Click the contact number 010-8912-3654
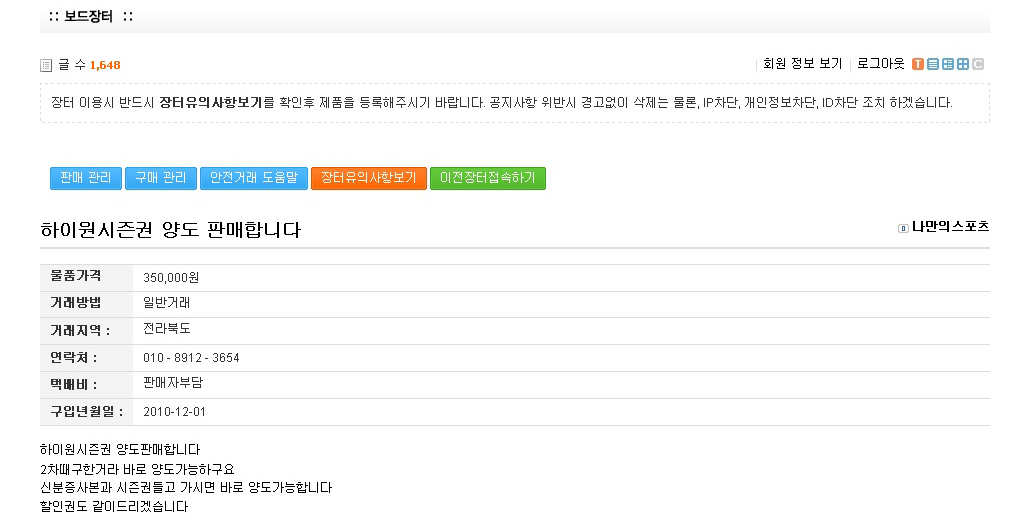The image size is (1031, 529). coord(191,358)
